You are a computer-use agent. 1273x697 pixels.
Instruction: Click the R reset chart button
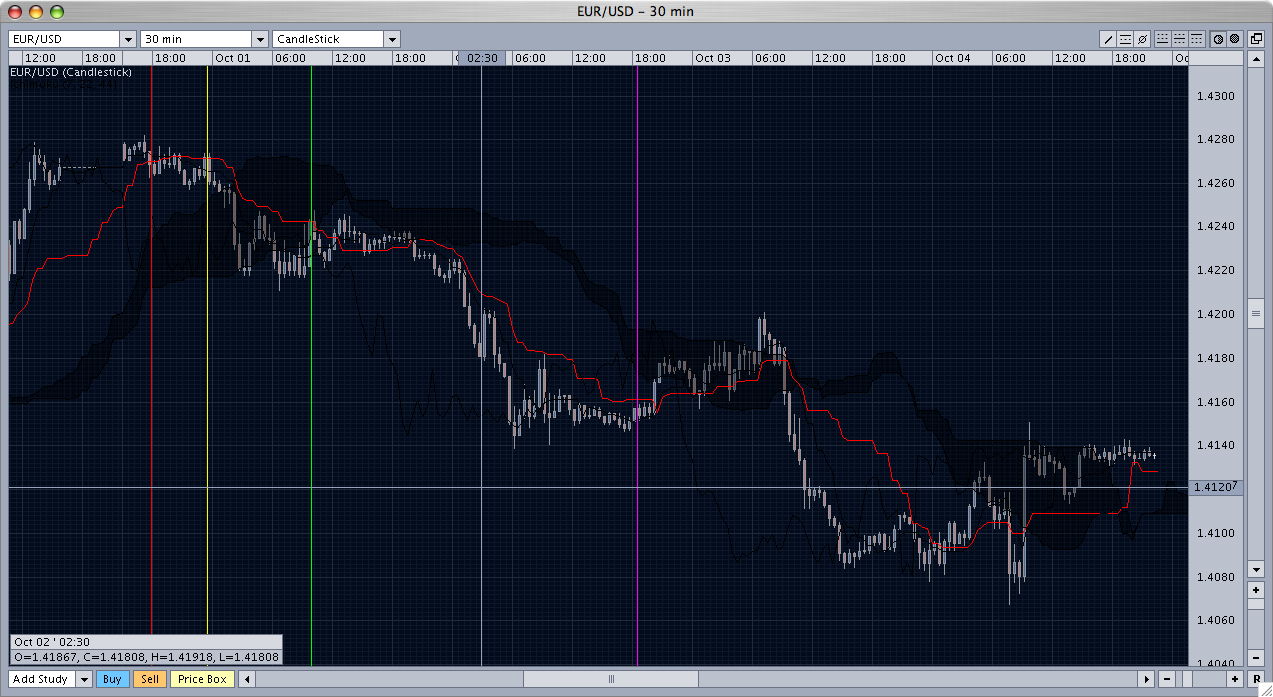tap(1256, 679)
